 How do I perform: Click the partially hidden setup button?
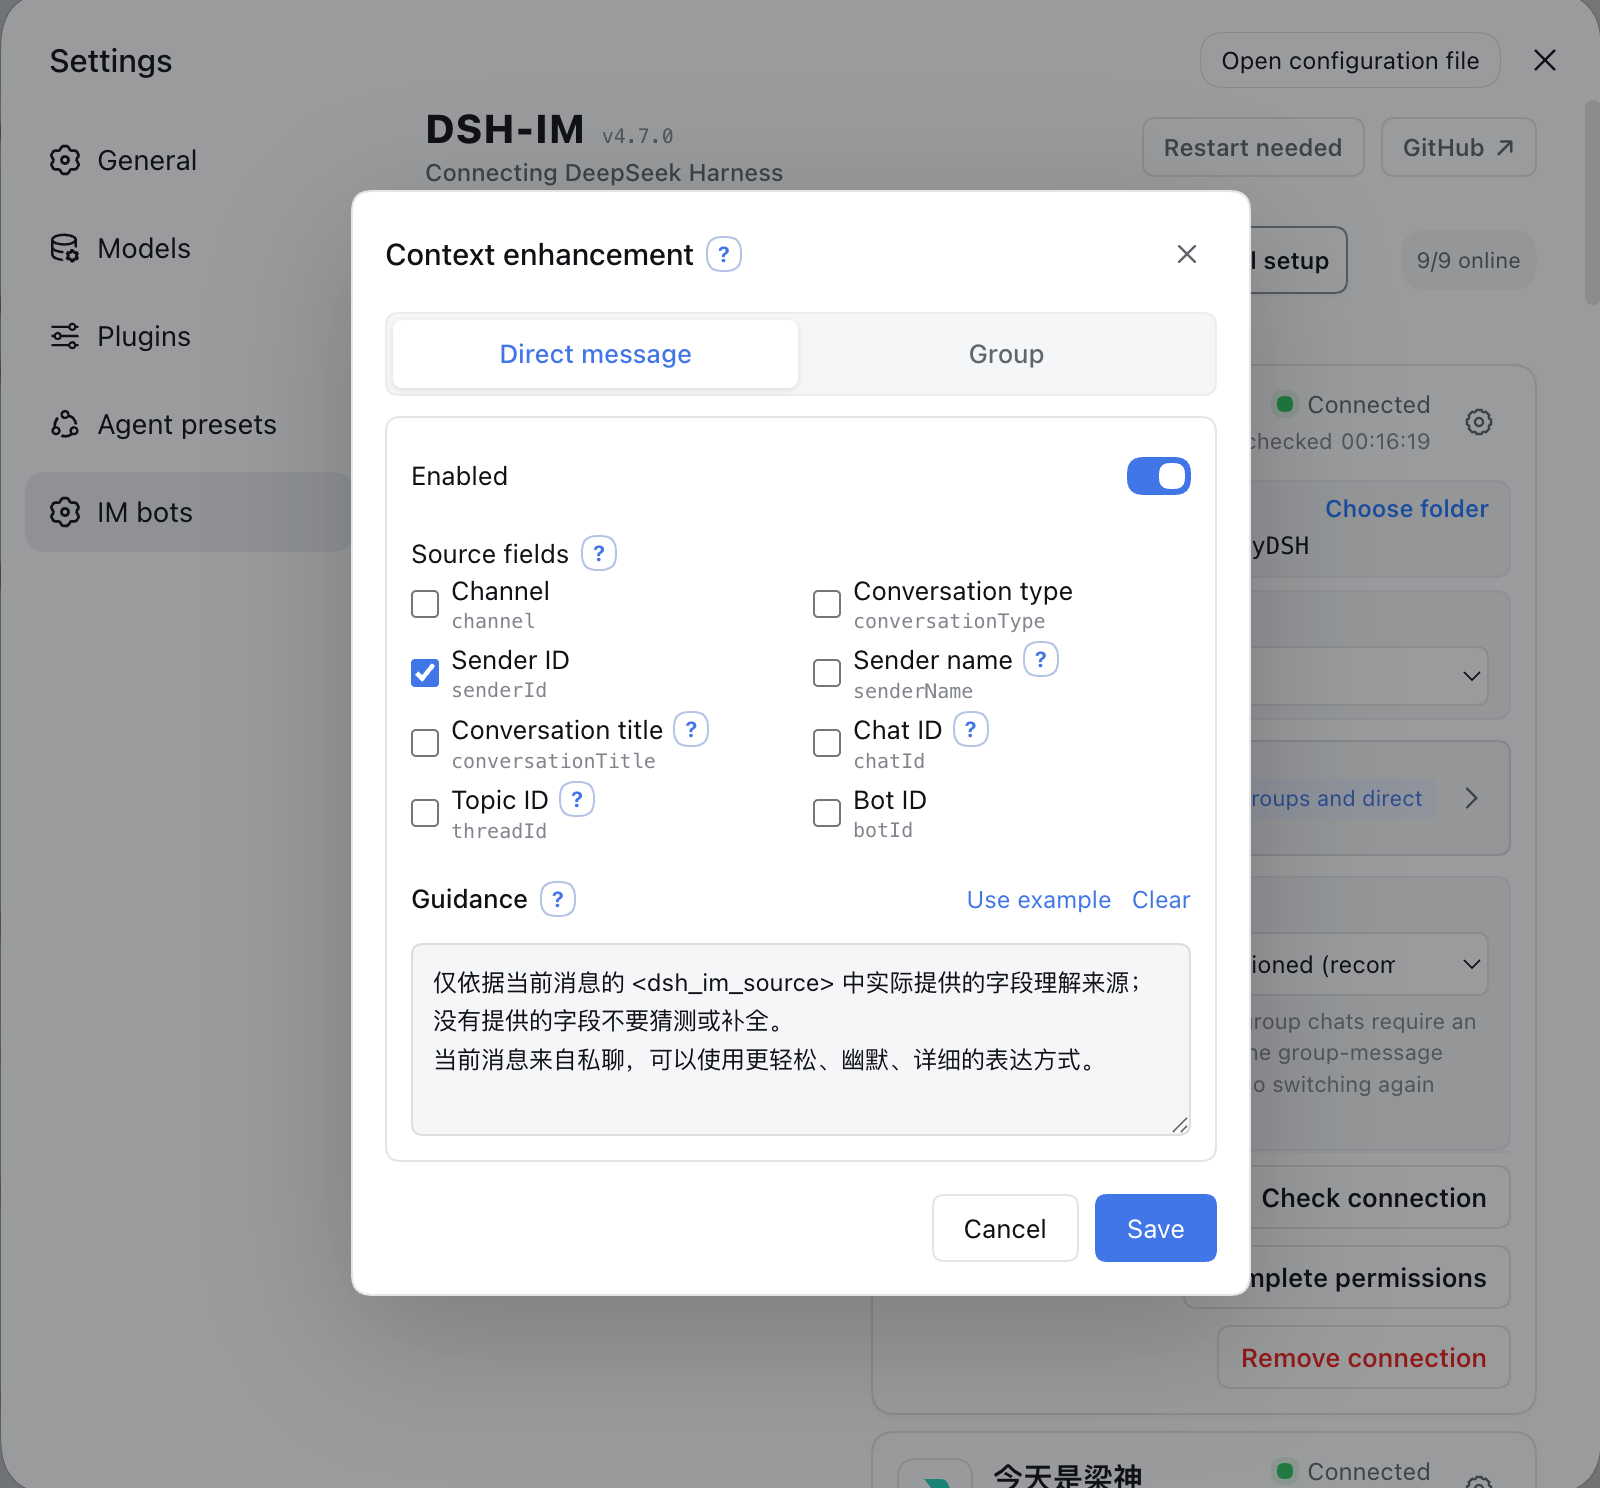(1298, 260)
